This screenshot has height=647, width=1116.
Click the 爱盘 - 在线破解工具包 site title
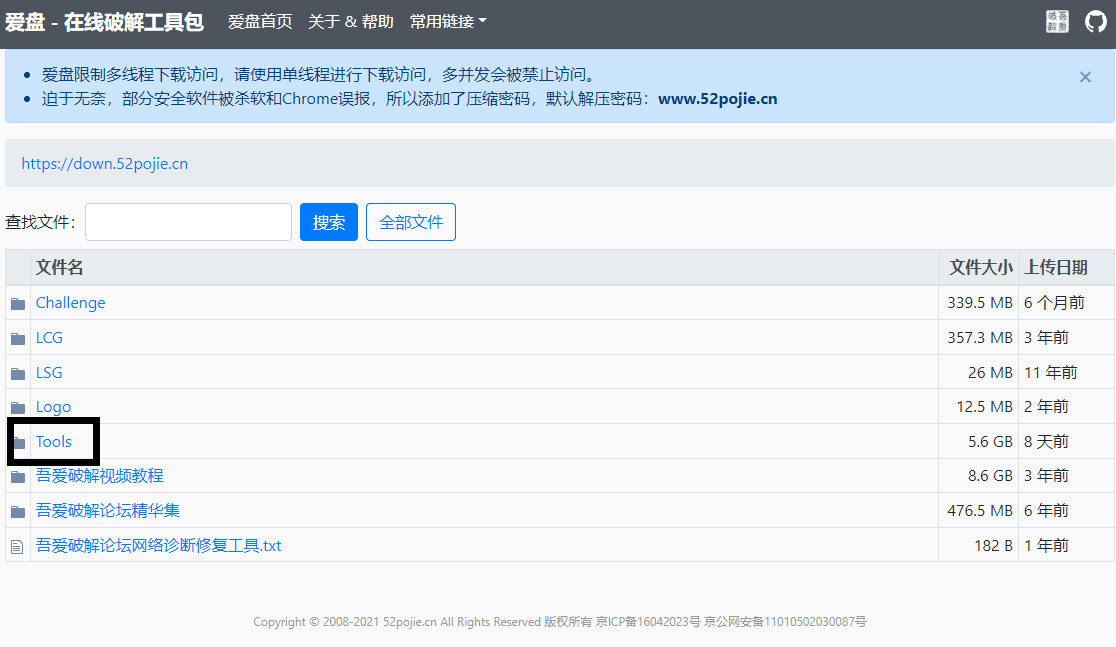point(104,22)
